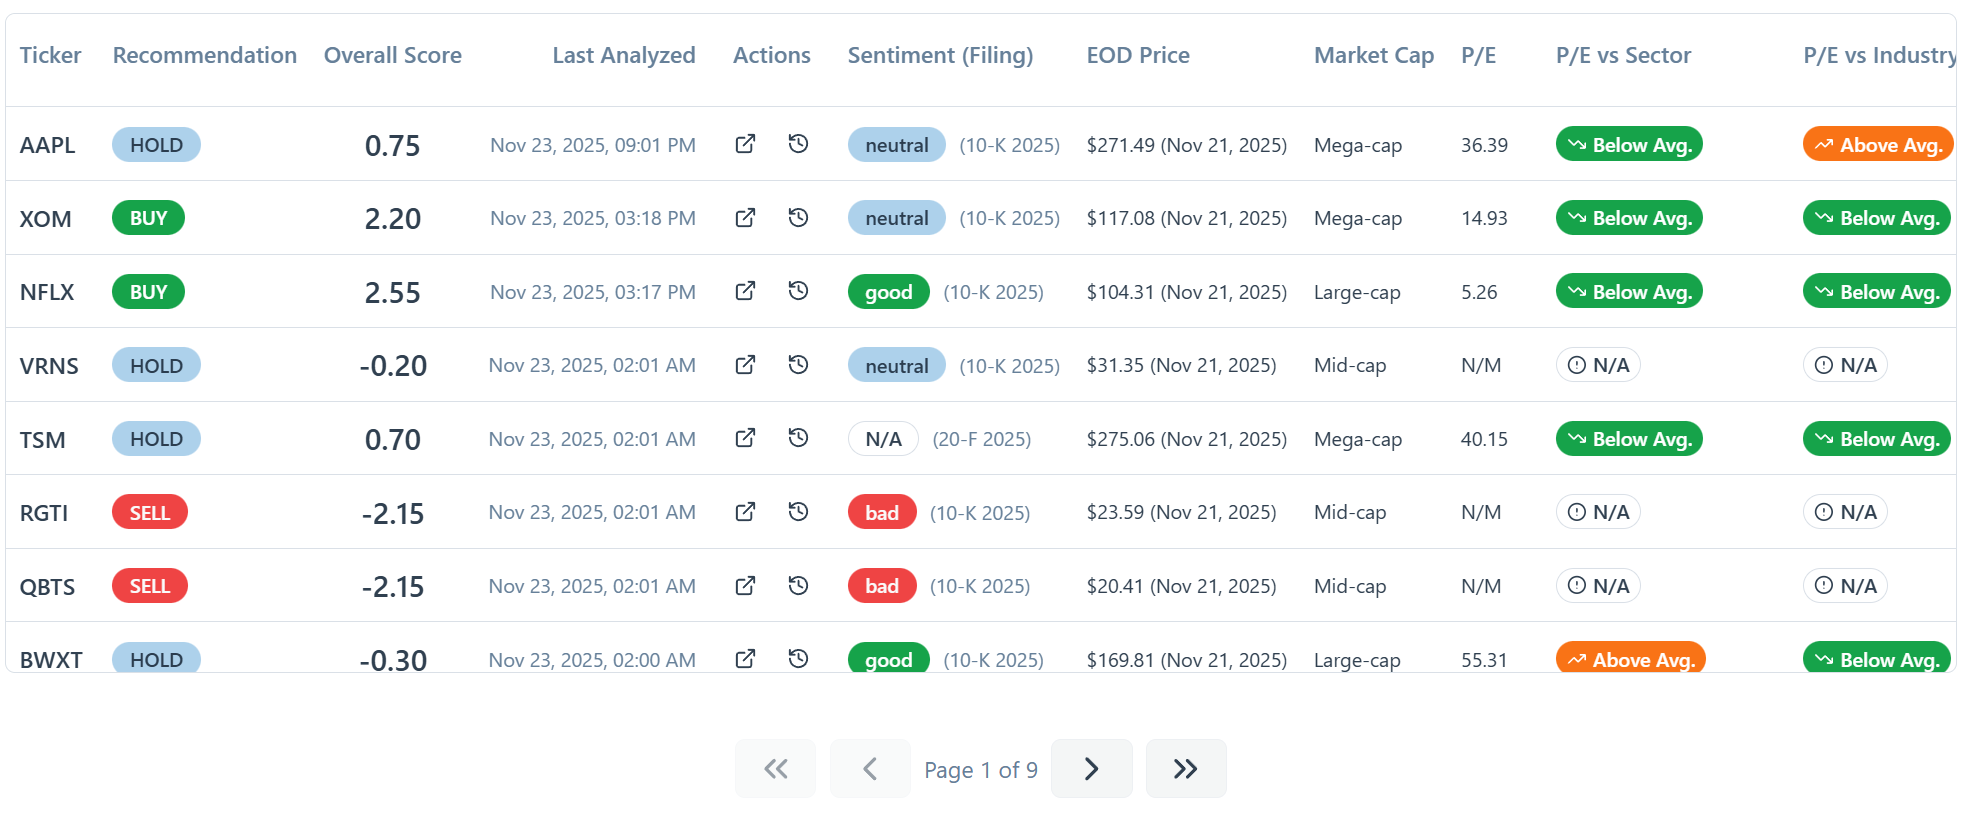
Task: Click AAPL's orange Above Avg. industry badge
Action: click(x=1877, y=145)
